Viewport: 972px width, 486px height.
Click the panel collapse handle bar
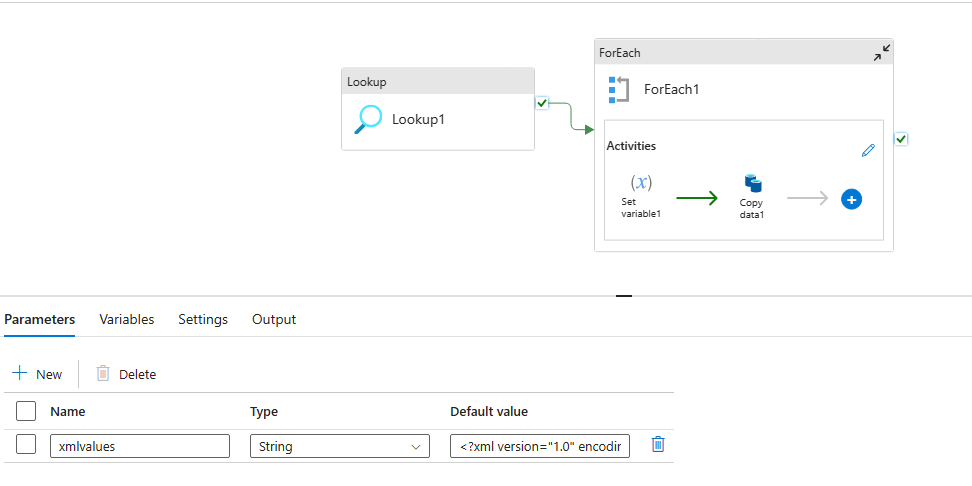click(x=624, y=296)
